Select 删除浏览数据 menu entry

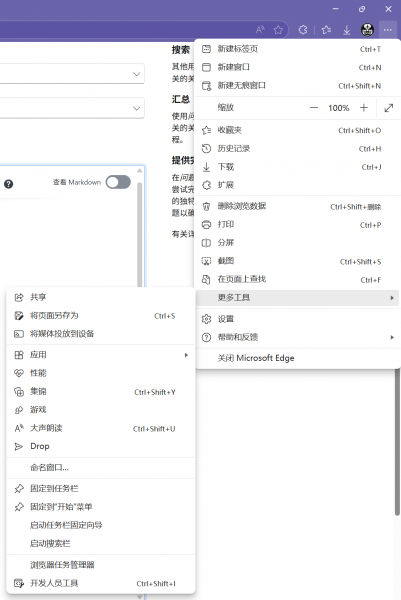tap(295, 206)
